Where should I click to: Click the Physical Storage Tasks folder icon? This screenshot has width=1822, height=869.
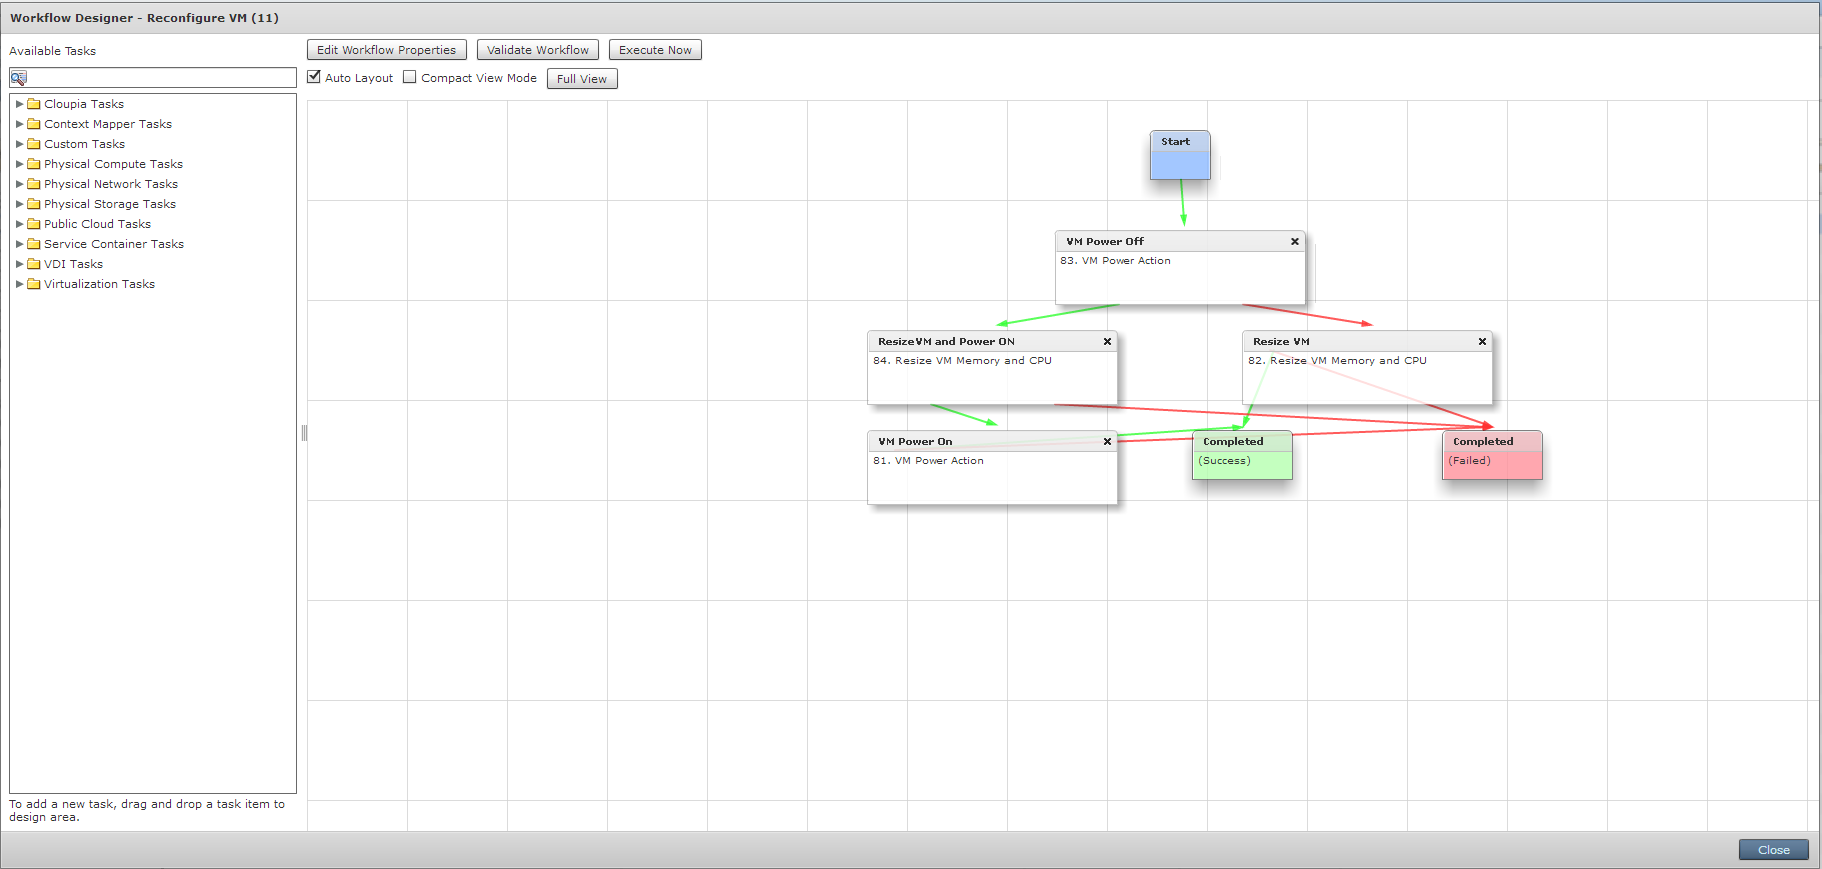click(34, 204)
